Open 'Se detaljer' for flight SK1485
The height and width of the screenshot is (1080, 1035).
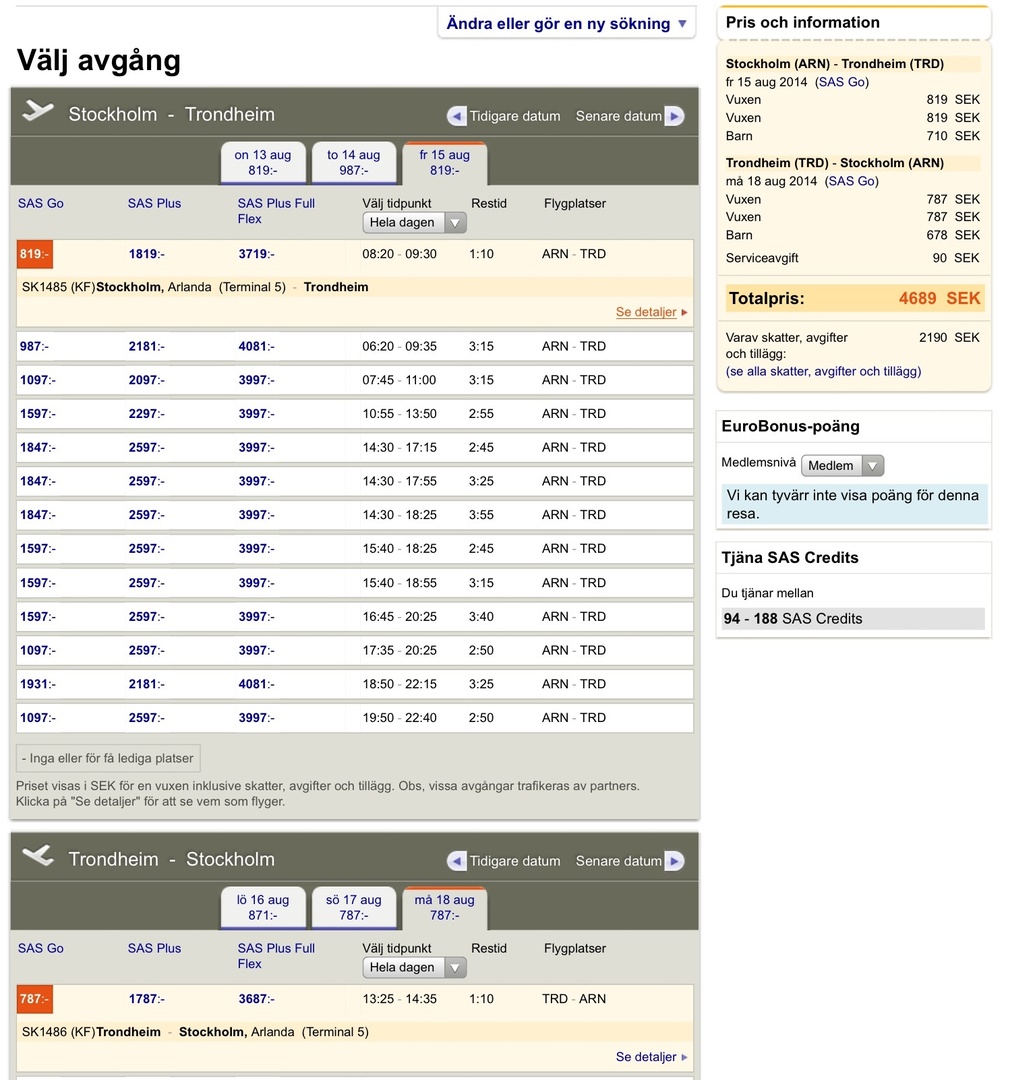click(646, 312)
